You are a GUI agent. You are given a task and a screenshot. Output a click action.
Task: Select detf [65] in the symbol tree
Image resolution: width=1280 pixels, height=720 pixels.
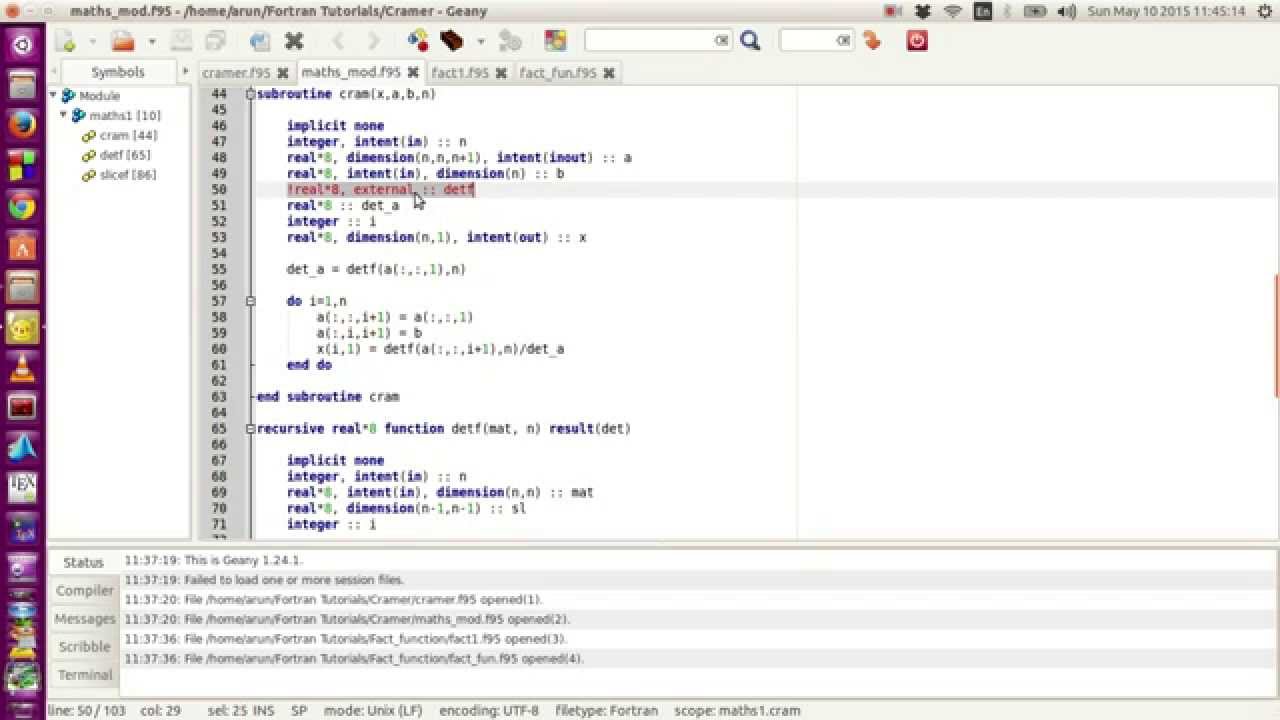pos(125,155)
